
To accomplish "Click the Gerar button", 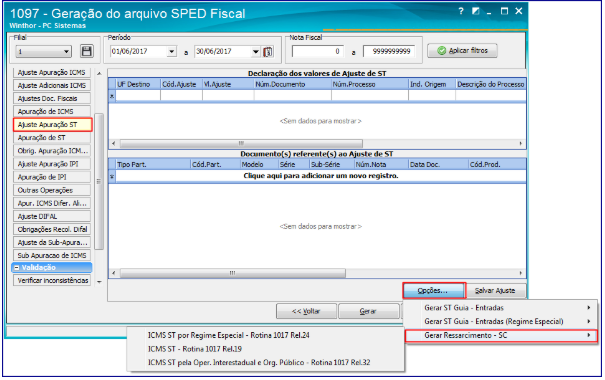I will click(x=368, y=311).
